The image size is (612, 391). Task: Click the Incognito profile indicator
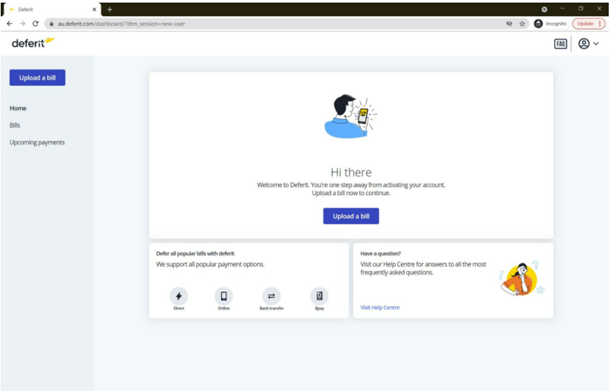point(550,24)
